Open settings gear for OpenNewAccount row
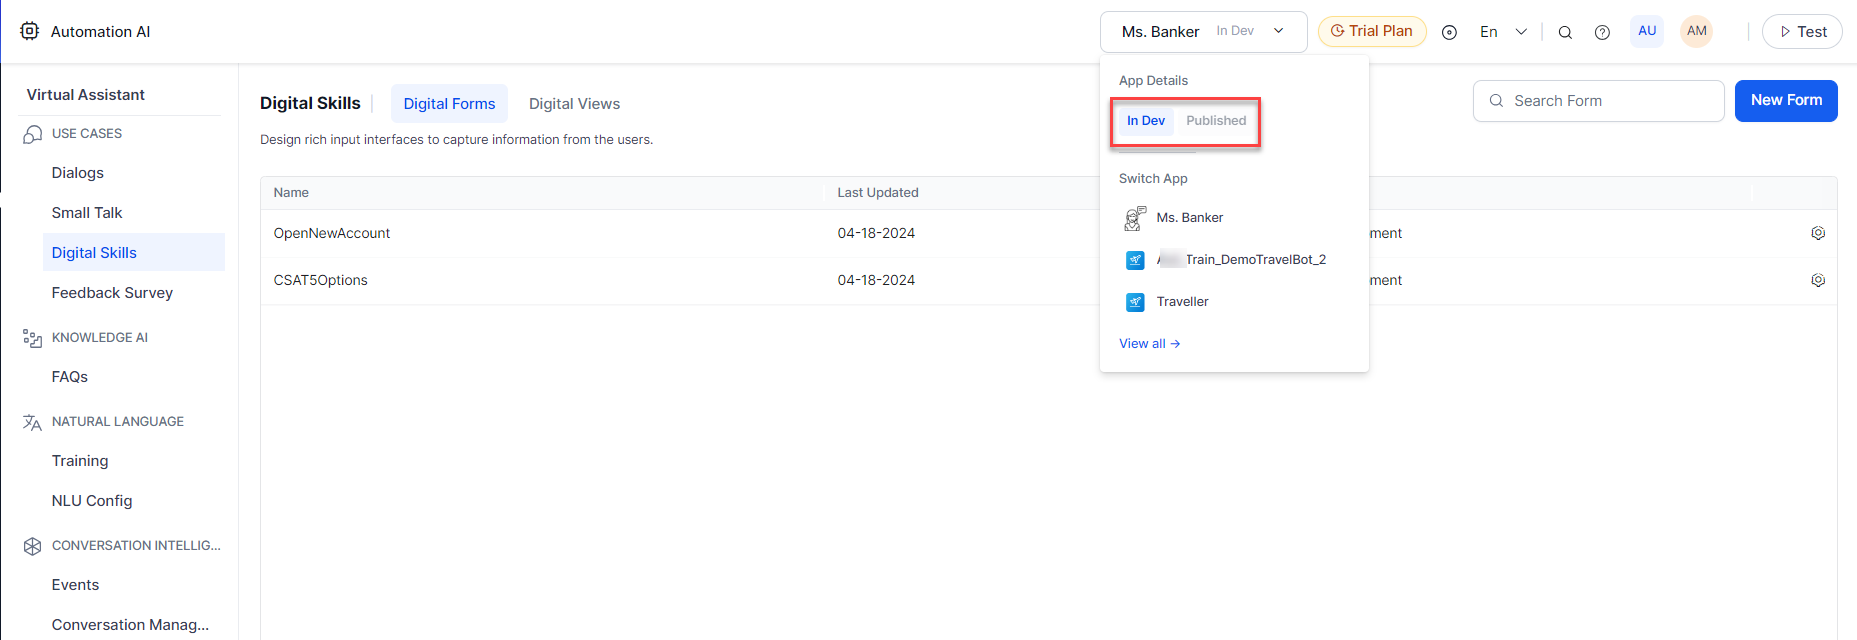 coord(1818,233)
